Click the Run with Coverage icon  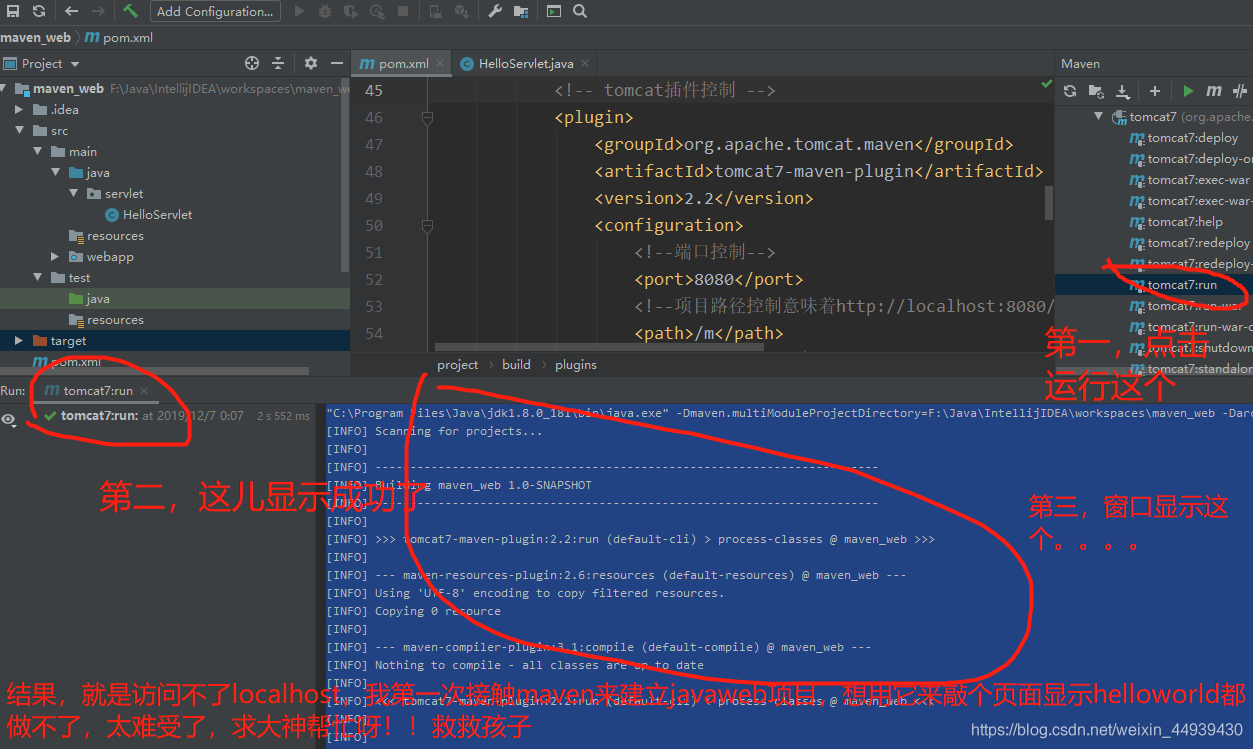pos(351,11)
